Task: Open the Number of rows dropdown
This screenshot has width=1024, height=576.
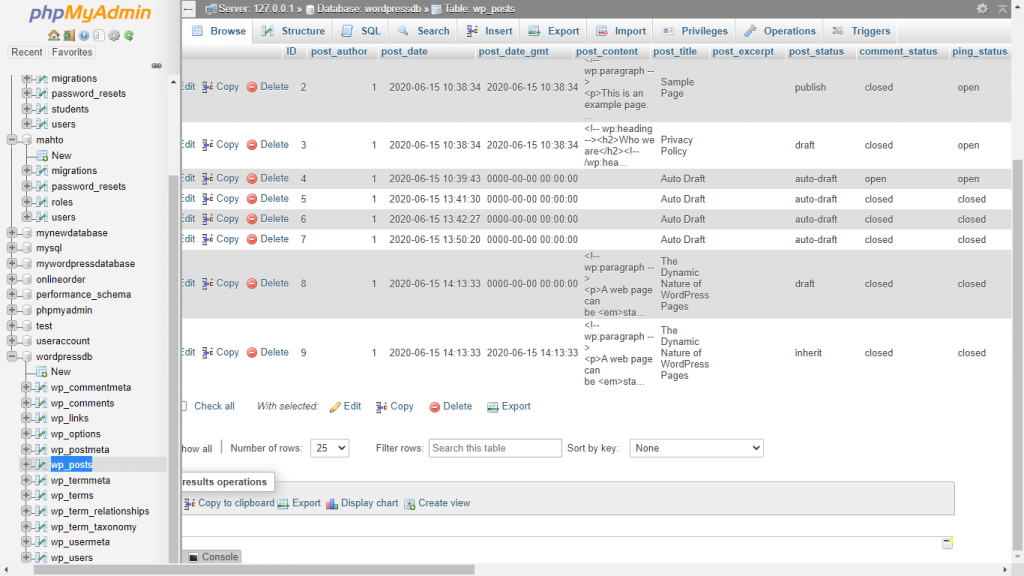Action: [x=329, y=448]
